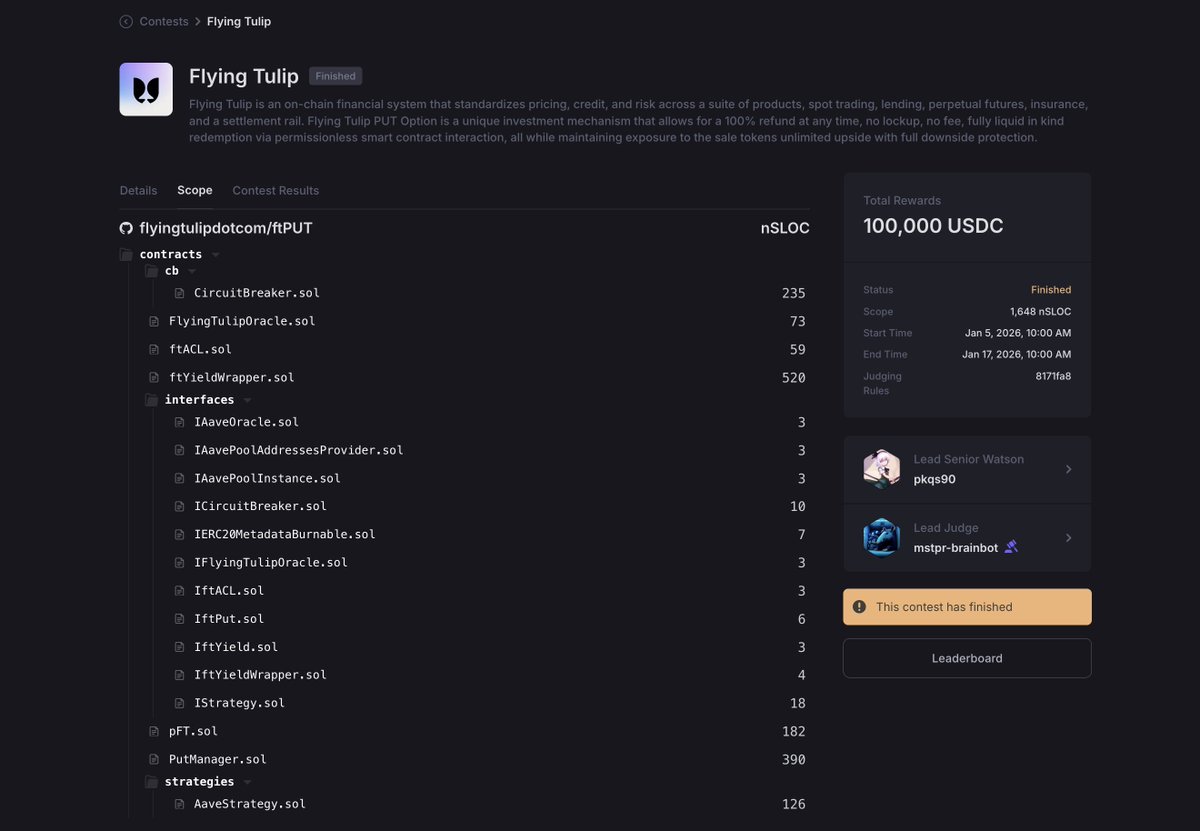Click the file icon for PutManager.sol
Image resolution: width=1200 pixels, height=831 pixels.
154,759
